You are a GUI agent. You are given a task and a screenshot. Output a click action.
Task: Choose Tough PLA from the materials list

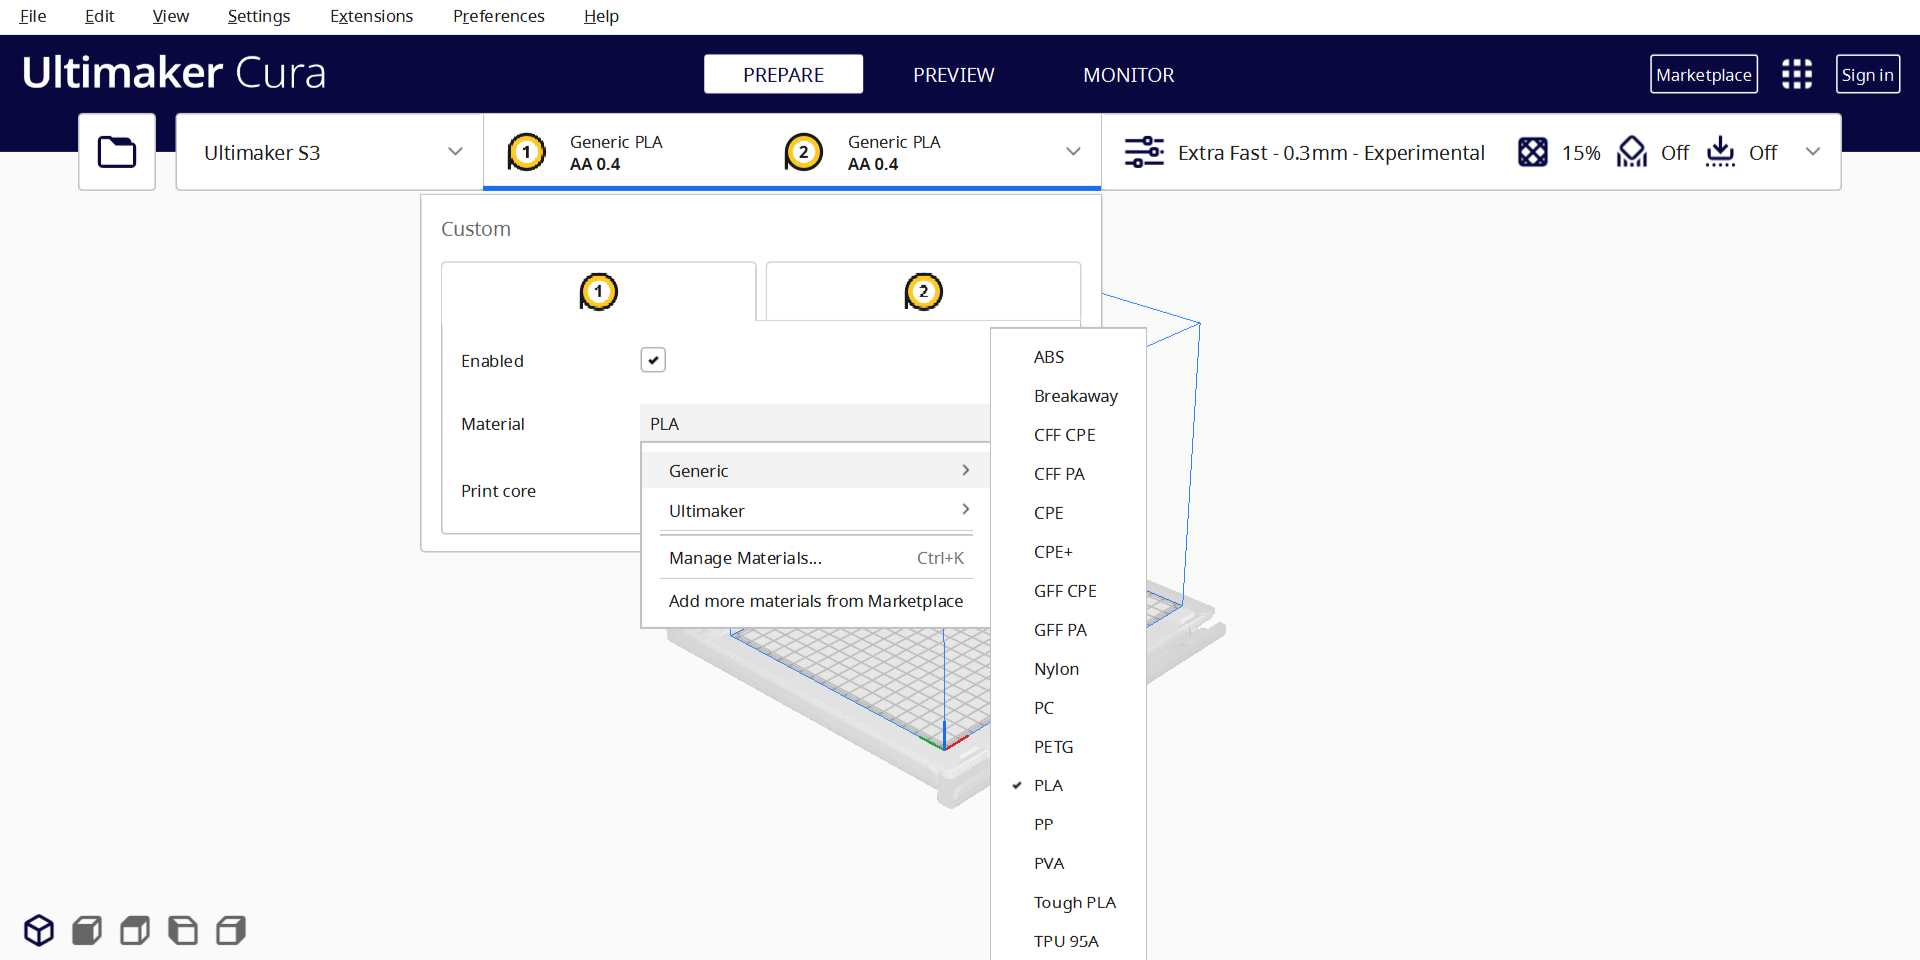pyautogui.click(x=1074, y=902)
